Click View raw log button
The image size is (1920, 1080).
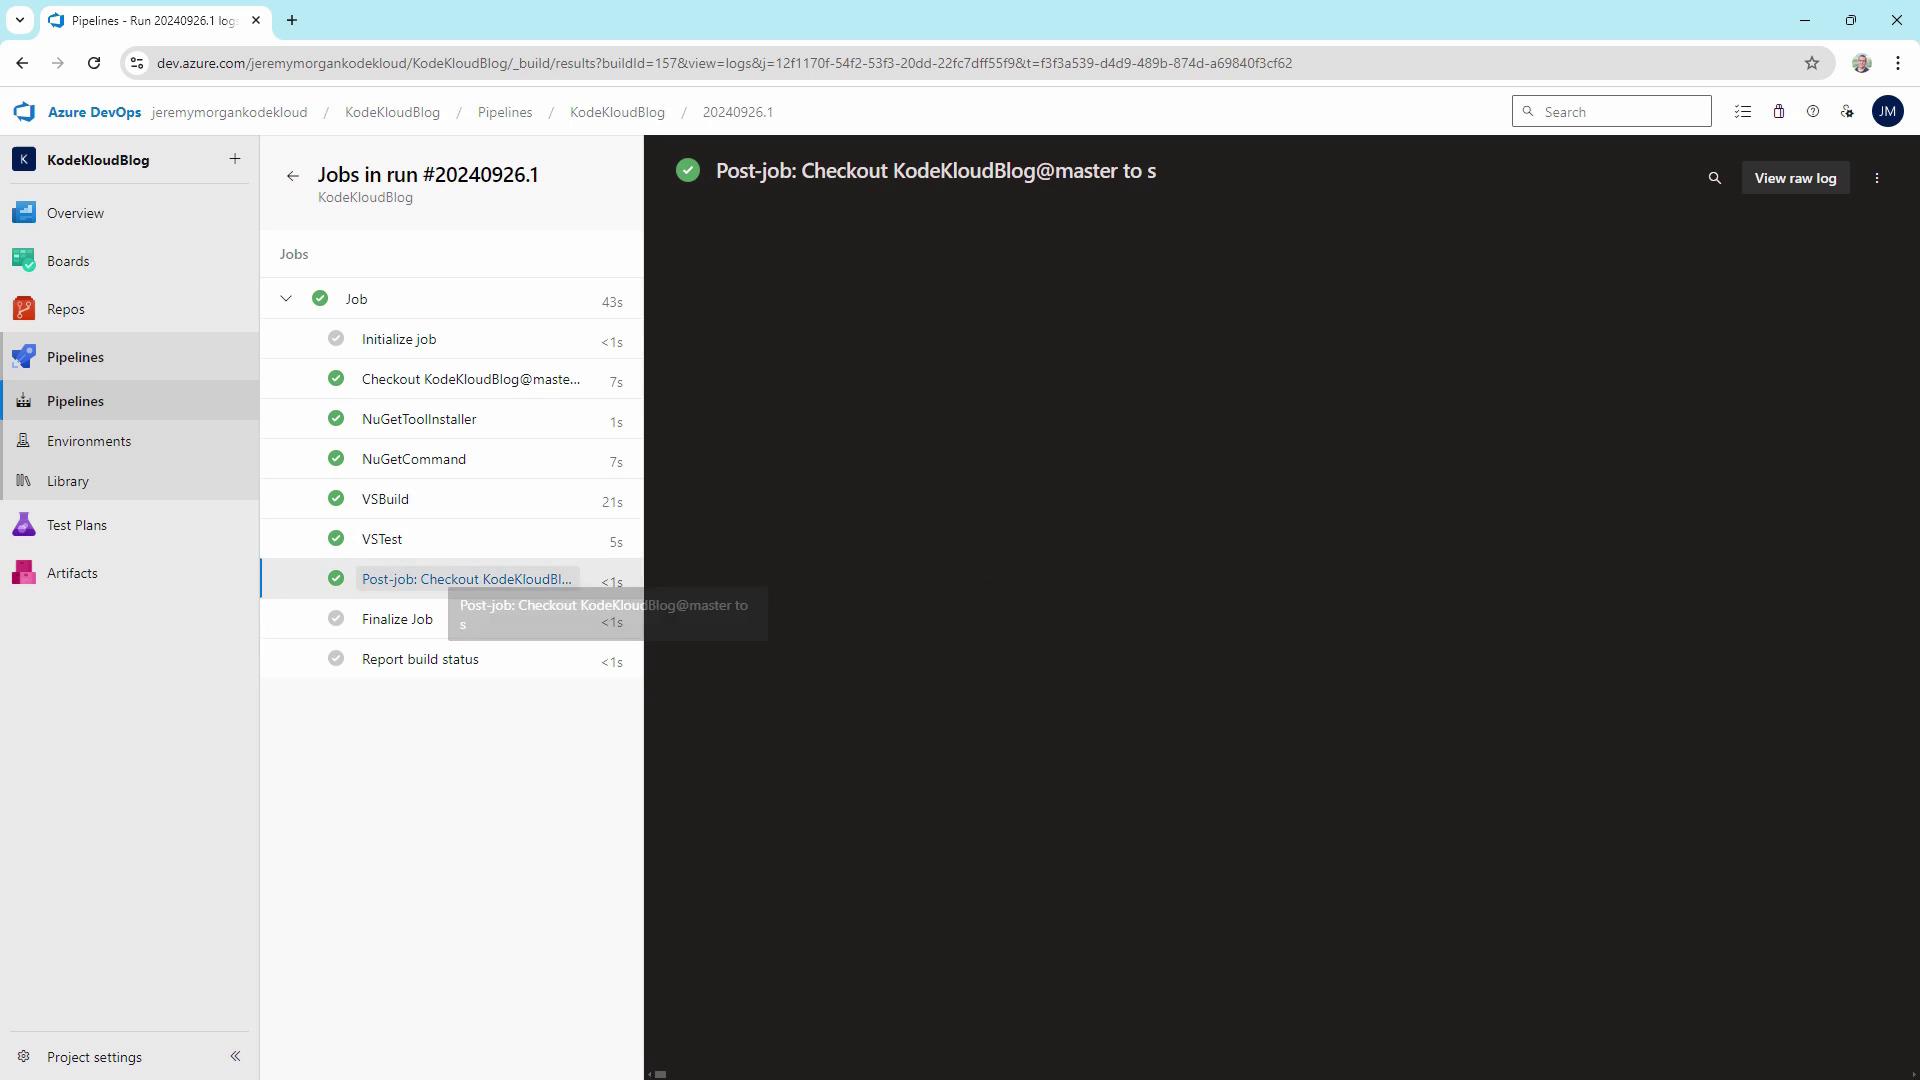1795,178
